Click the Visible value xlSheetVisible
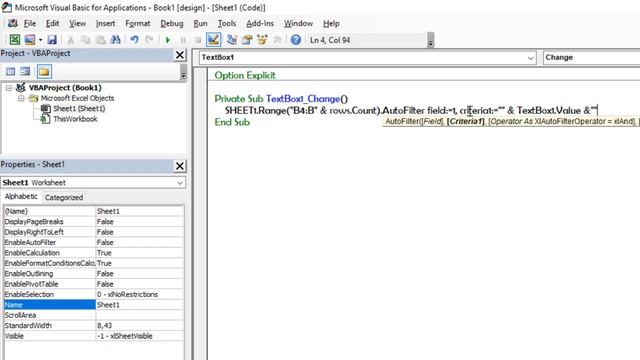This screenshot has width=640, height=360. [139, 336]
